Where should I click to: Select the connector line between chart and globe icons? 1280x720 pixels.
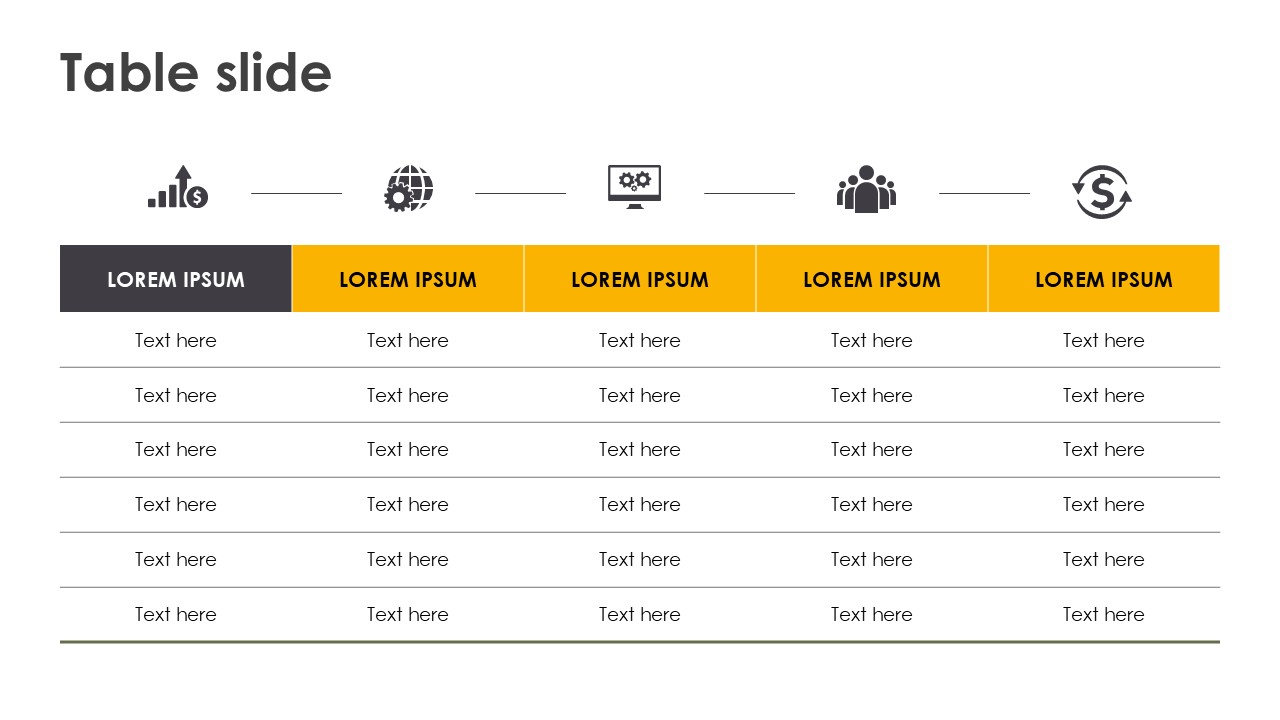point(296,193)
